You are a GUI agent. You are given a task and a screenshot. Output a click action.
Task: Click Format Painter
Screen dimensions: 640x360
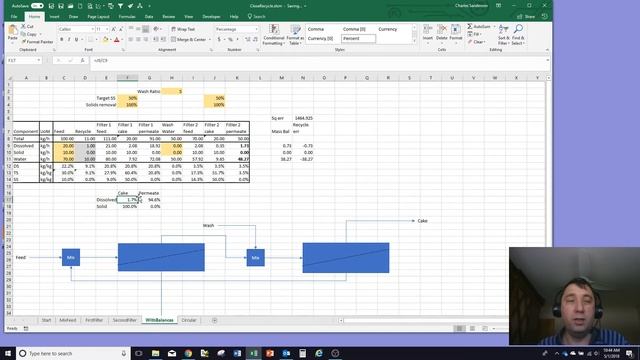click(38, 42)
